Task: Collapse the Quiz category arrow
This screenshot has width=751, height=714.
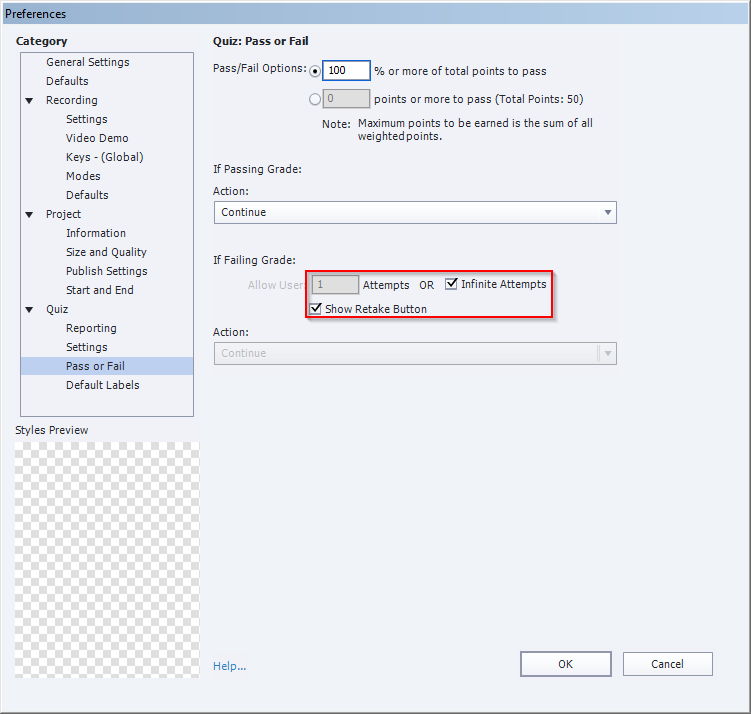Action: tap(30, 309)
